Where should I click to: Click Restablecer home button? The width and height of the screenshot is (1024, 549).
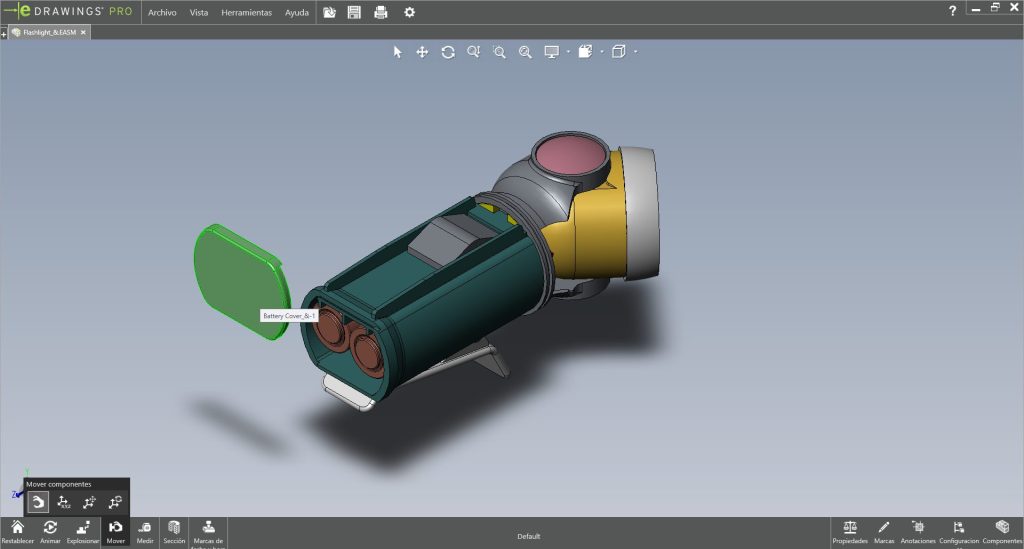[18, 532]
